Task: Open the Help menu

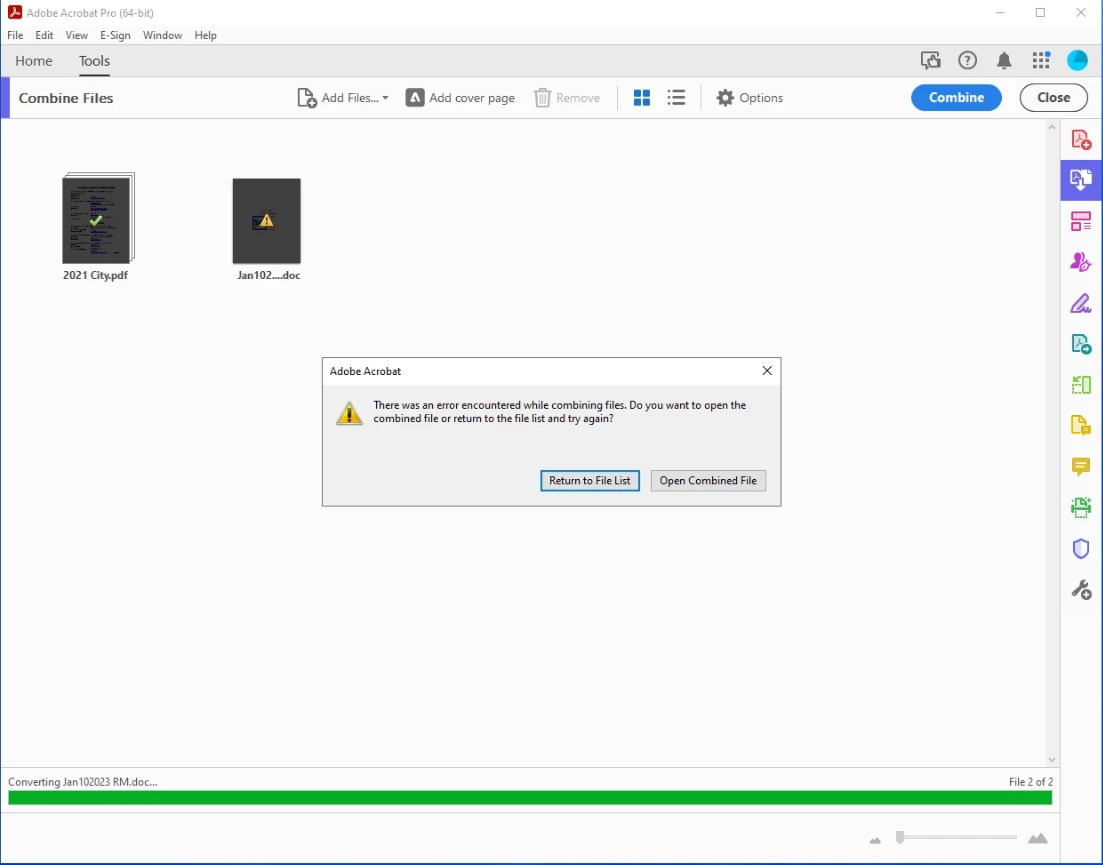Action: (x=205, y=35)
